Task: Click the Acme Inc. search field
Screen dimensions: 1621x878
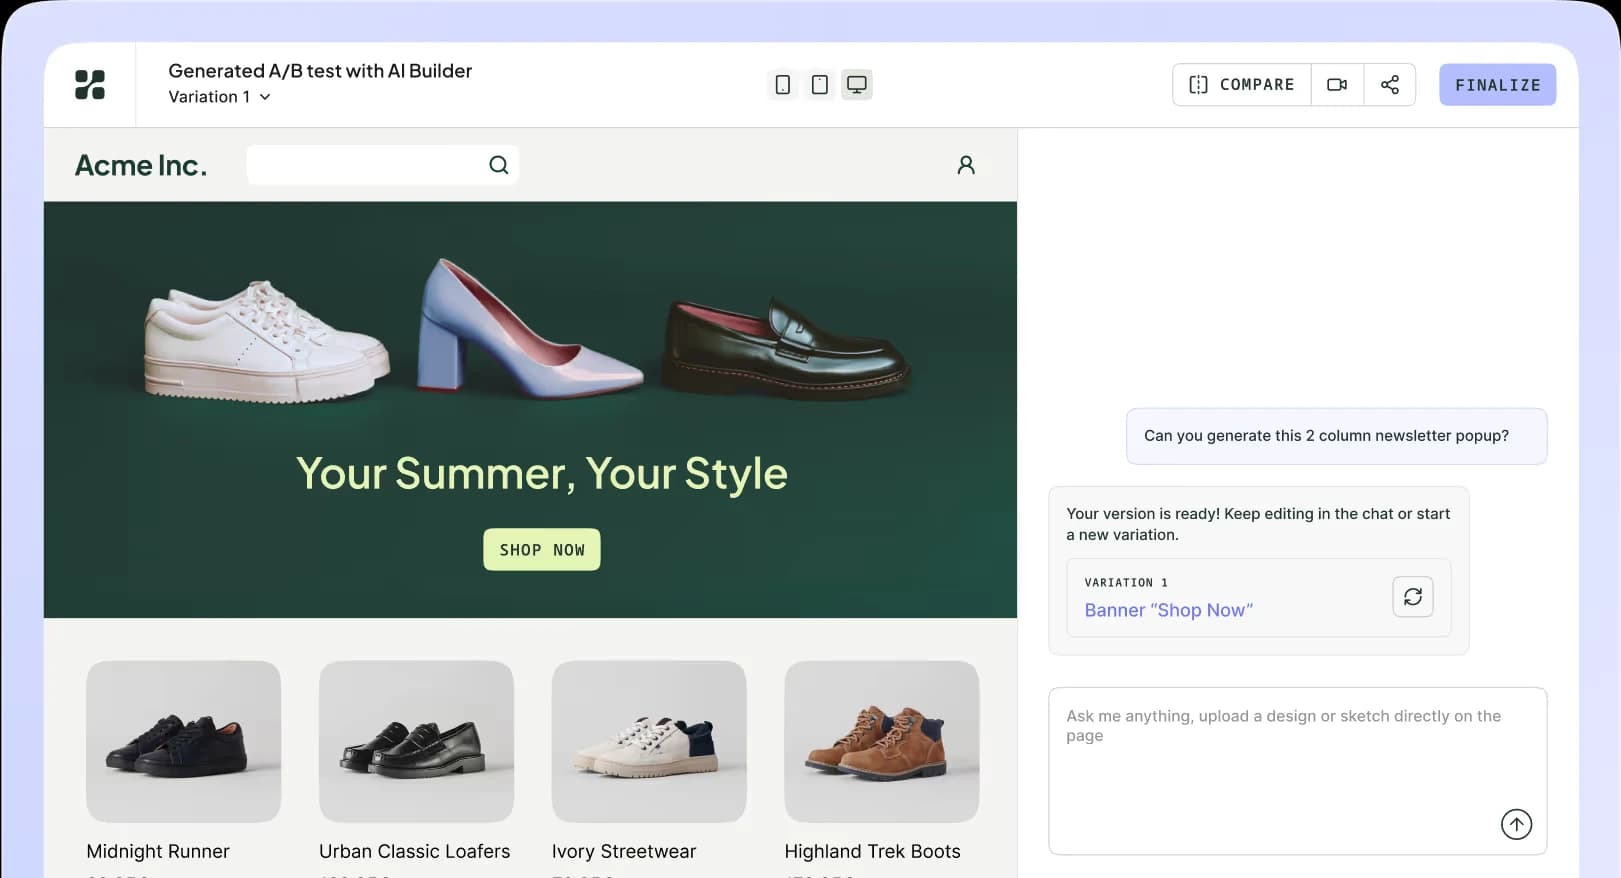Action: pos(382,165)
